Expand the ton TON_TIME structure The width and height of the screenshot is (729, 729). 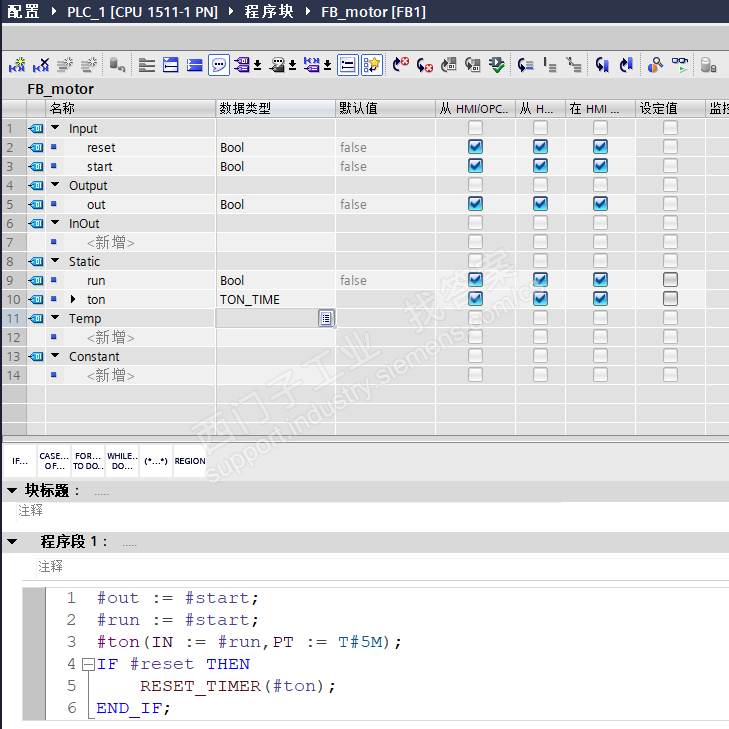click(x=73, y=299)
